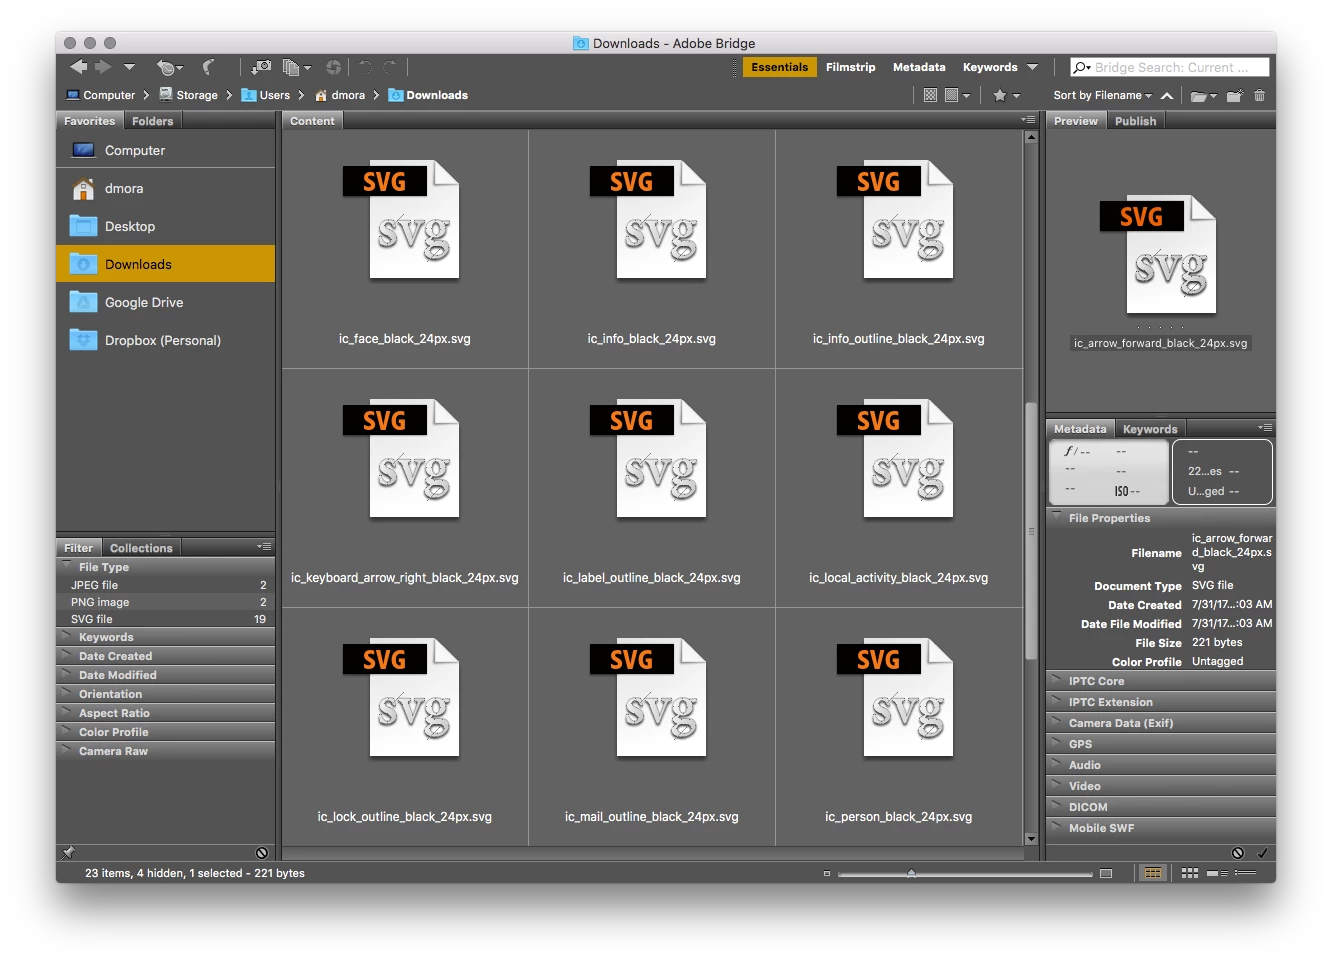Select the Essentials workspace

[x=779, y=67]
